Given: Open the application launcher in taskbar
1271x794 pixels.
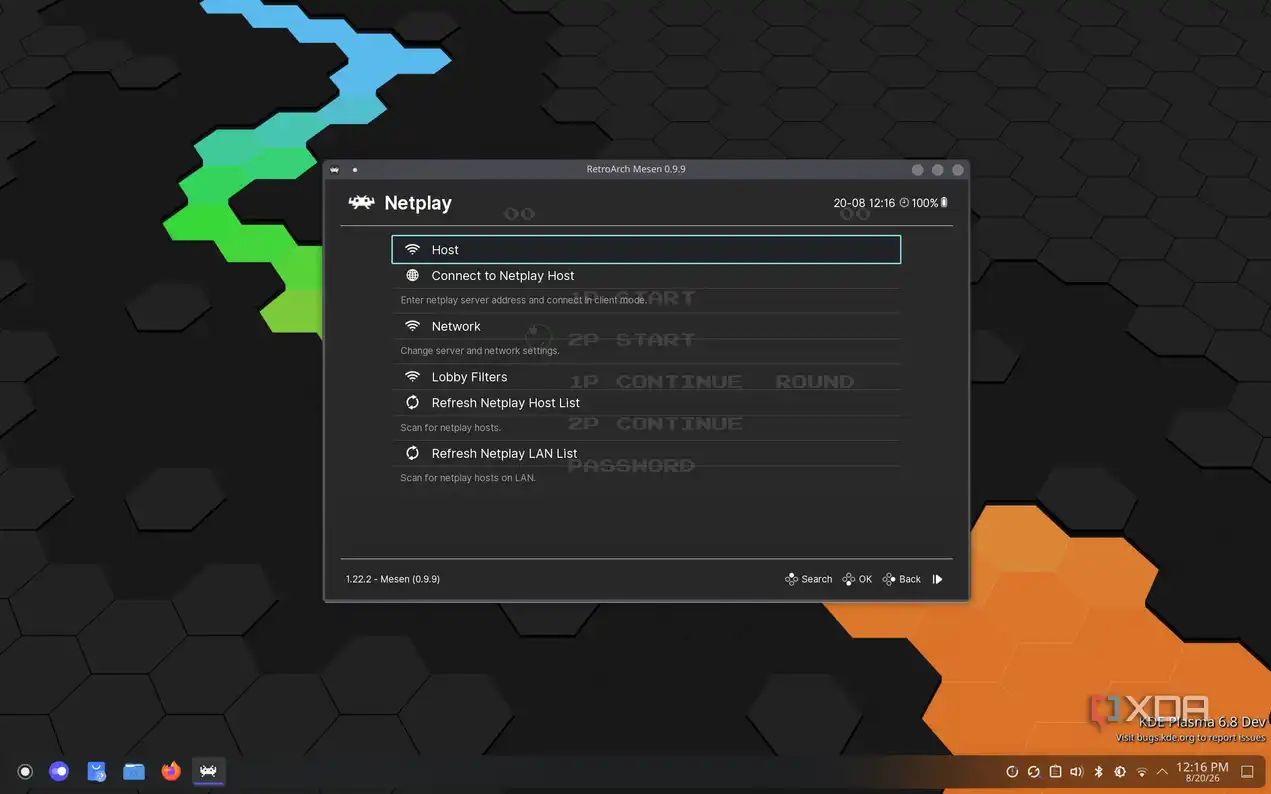Looking at the screenshot, I should coord(26,771).
